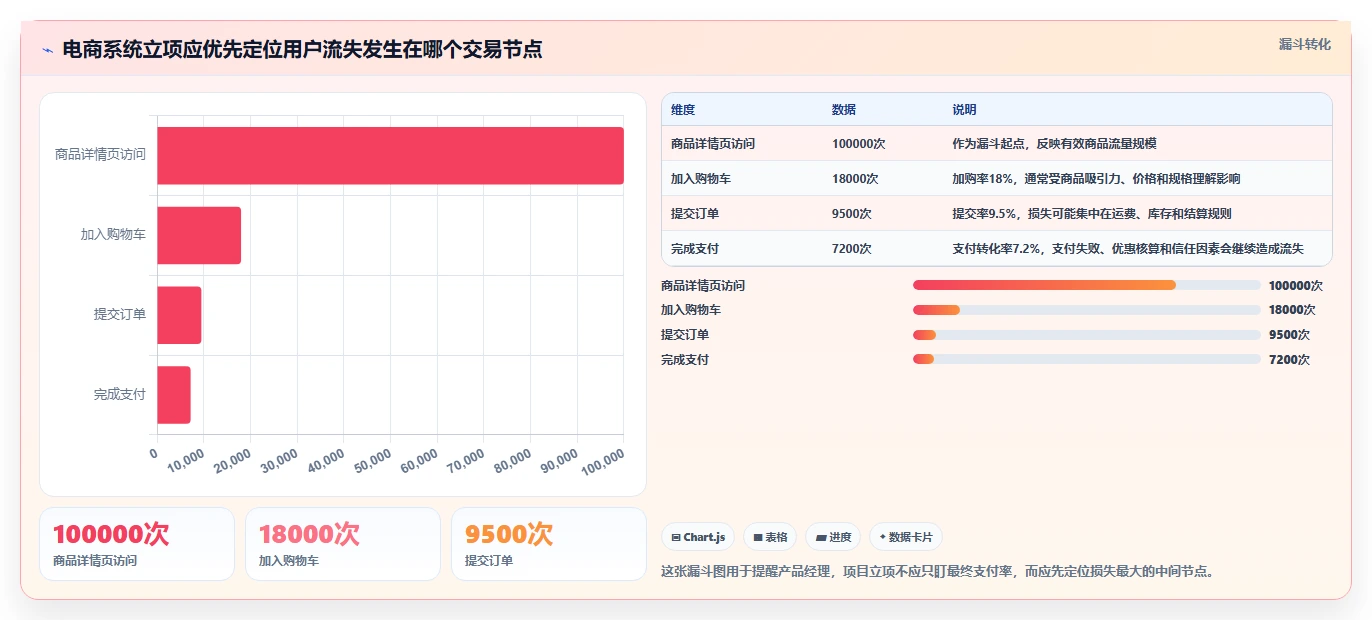
Task: Click 100000次 value beside progress bar
Action: [x=1295, y=285]
